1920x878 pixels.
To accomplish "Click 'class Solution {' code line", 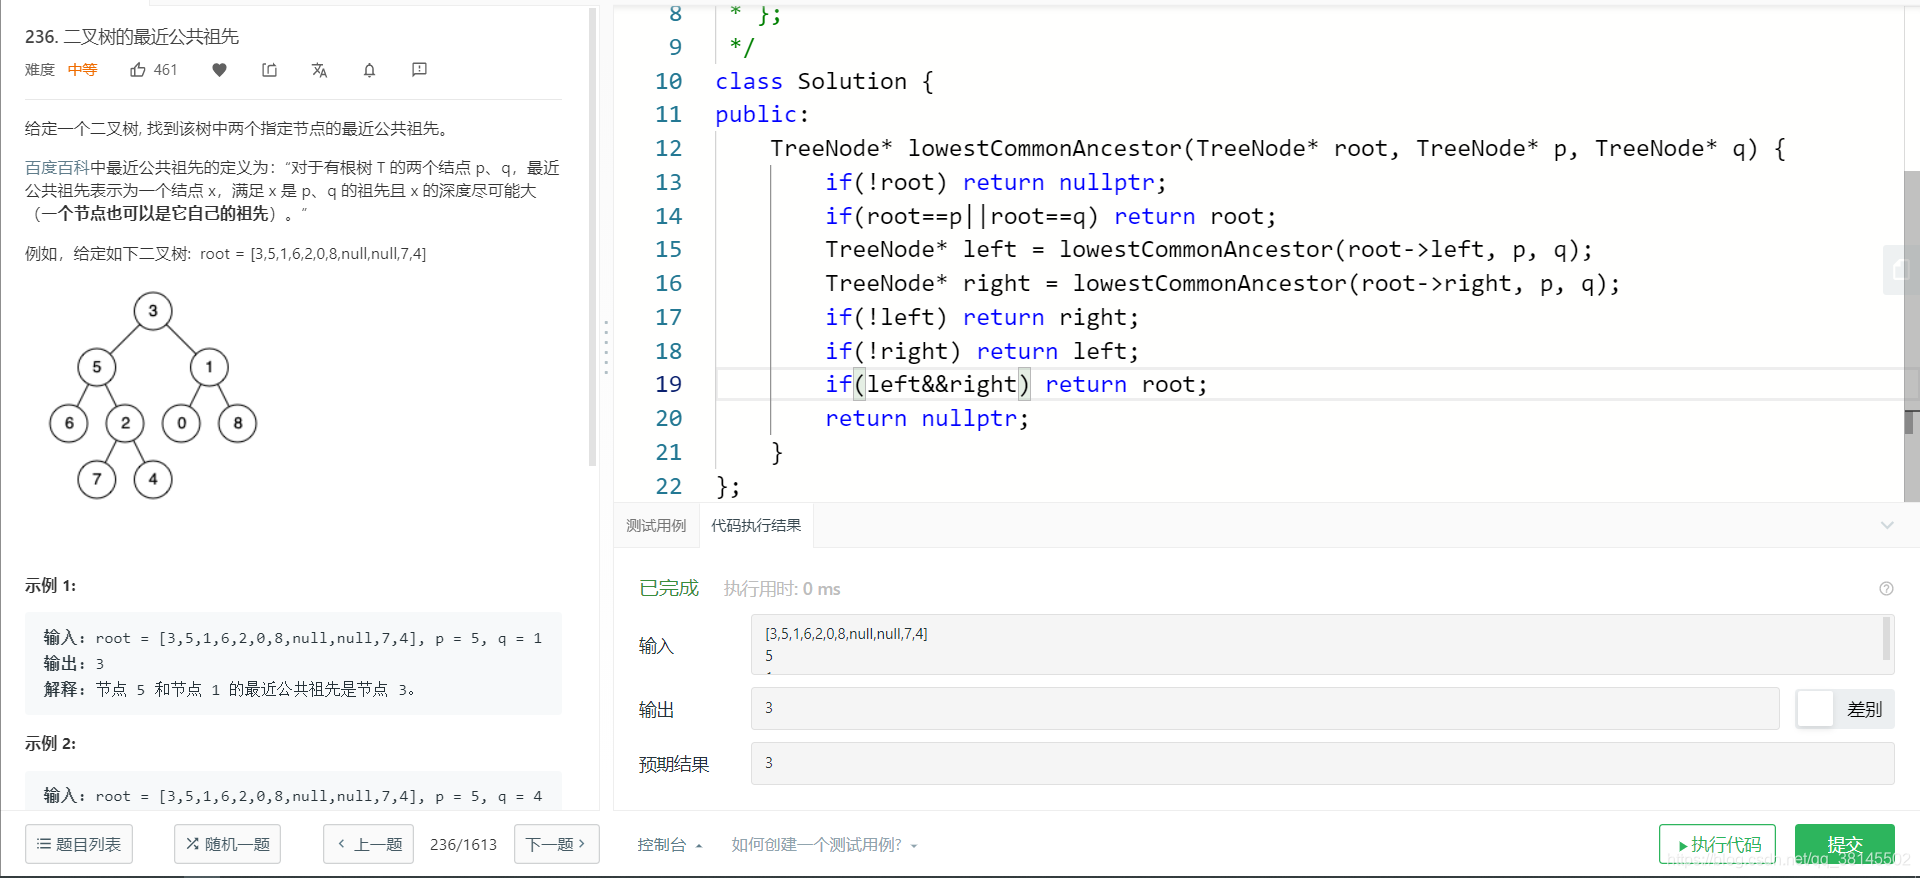I will (x=824, y=82).
